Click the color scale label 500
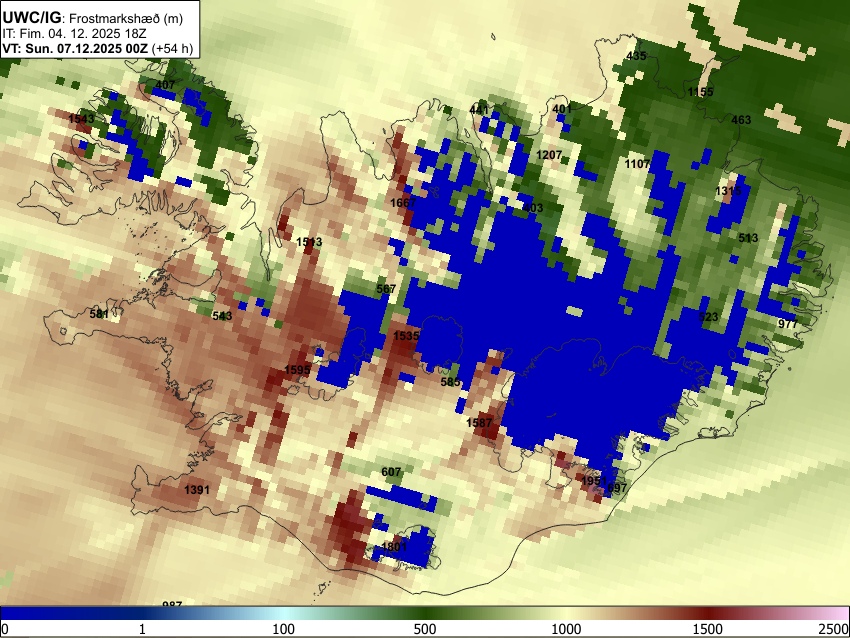850x638 pixels. point(424,629)
